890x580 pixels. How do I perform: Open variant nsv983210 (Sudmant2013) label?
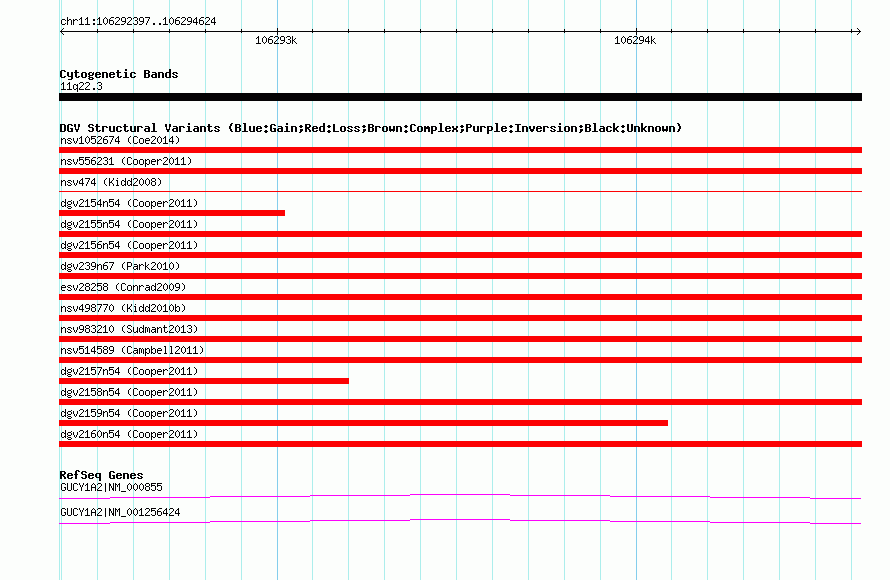point(129,329)
